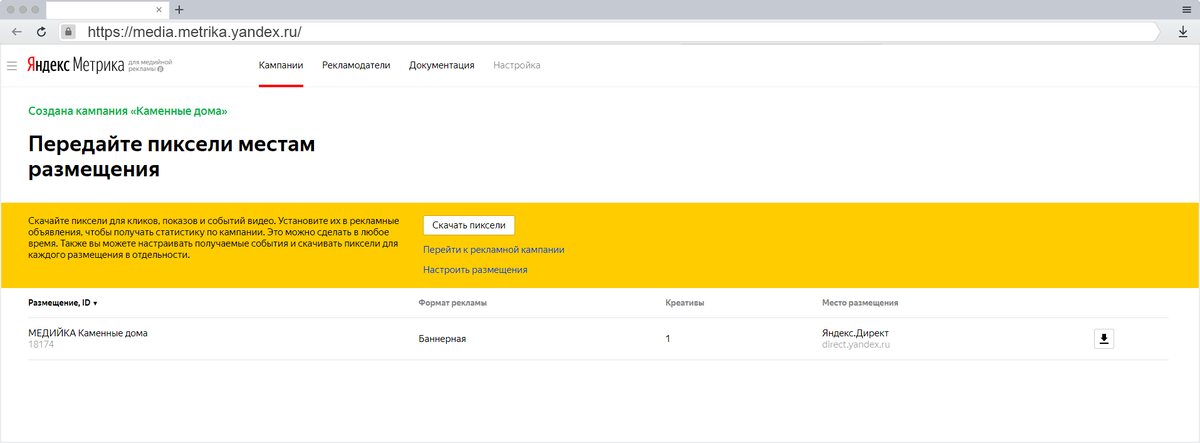Click the browser downloads arrow icon
1200x443 pixels.
1182,31
